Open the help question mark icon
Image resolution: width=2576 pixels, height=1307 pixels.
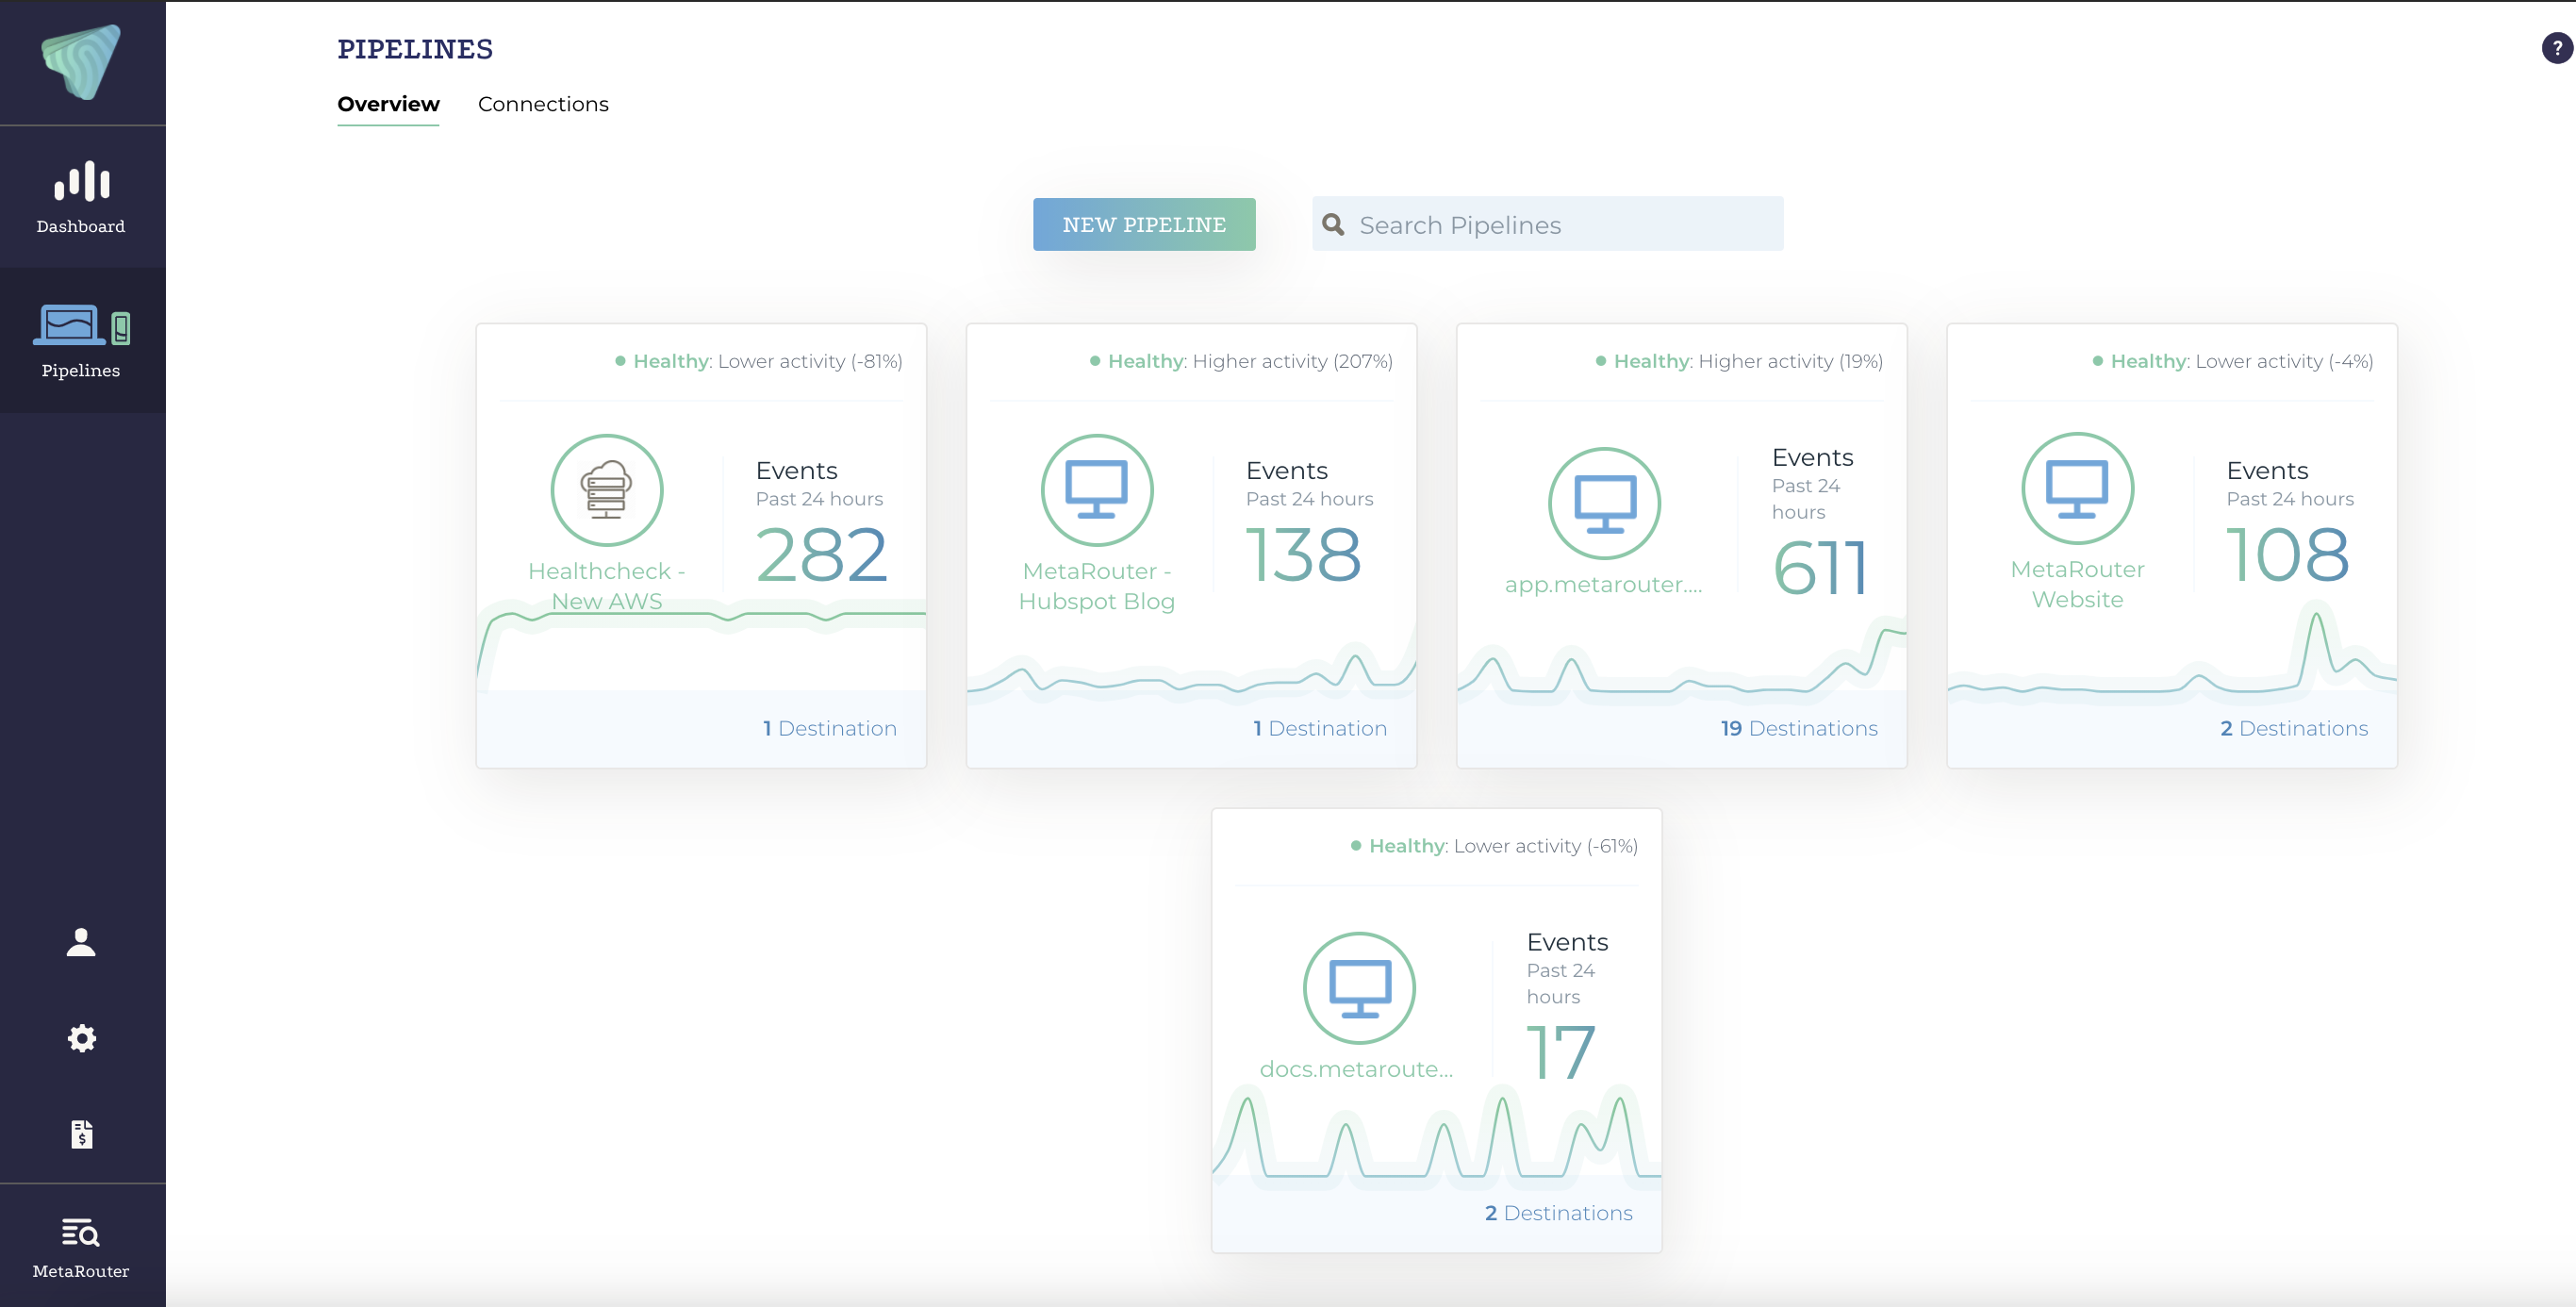point(2557,47)
